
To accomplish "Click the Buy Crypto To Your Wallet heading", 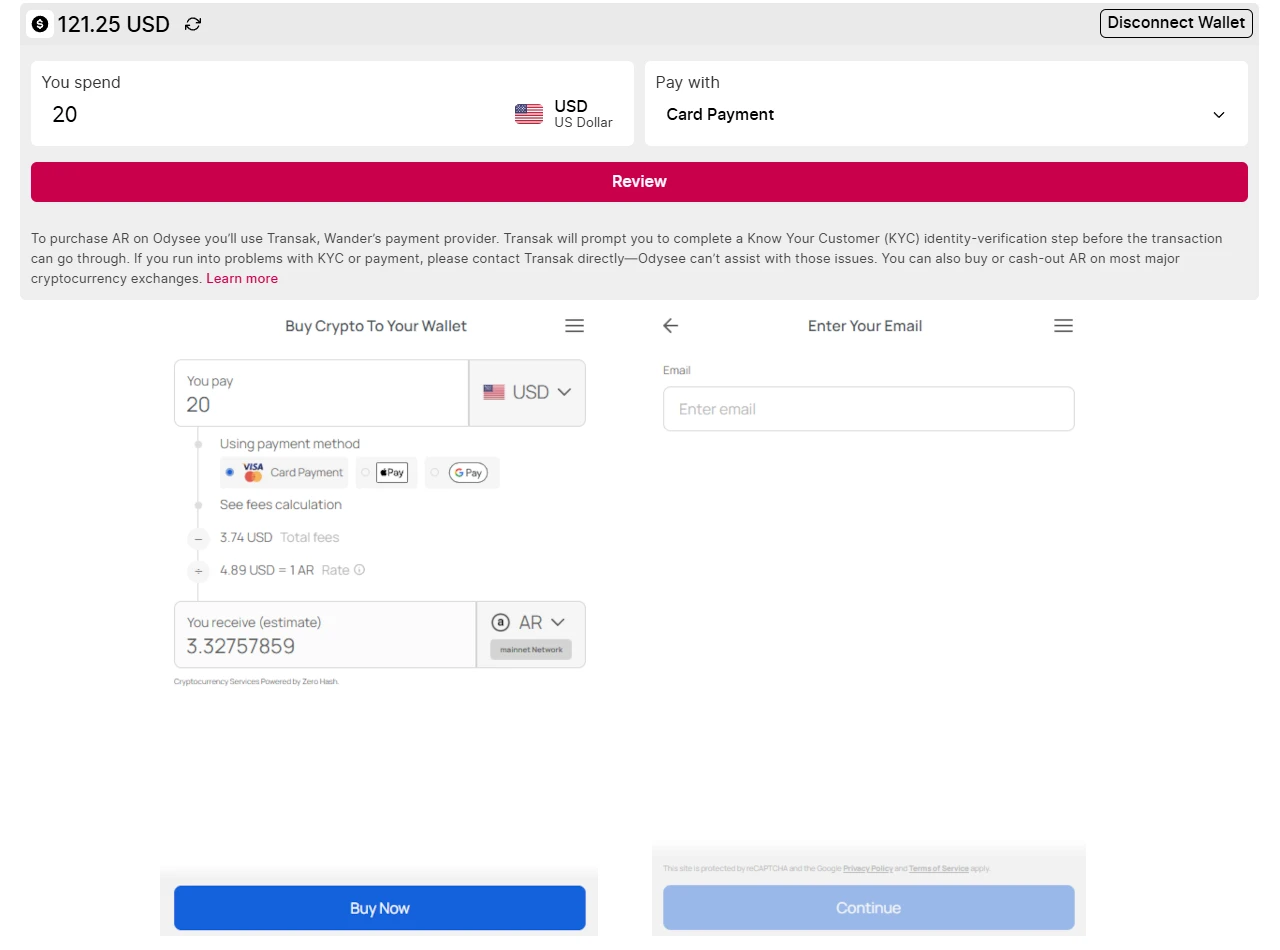I will 376,326.
